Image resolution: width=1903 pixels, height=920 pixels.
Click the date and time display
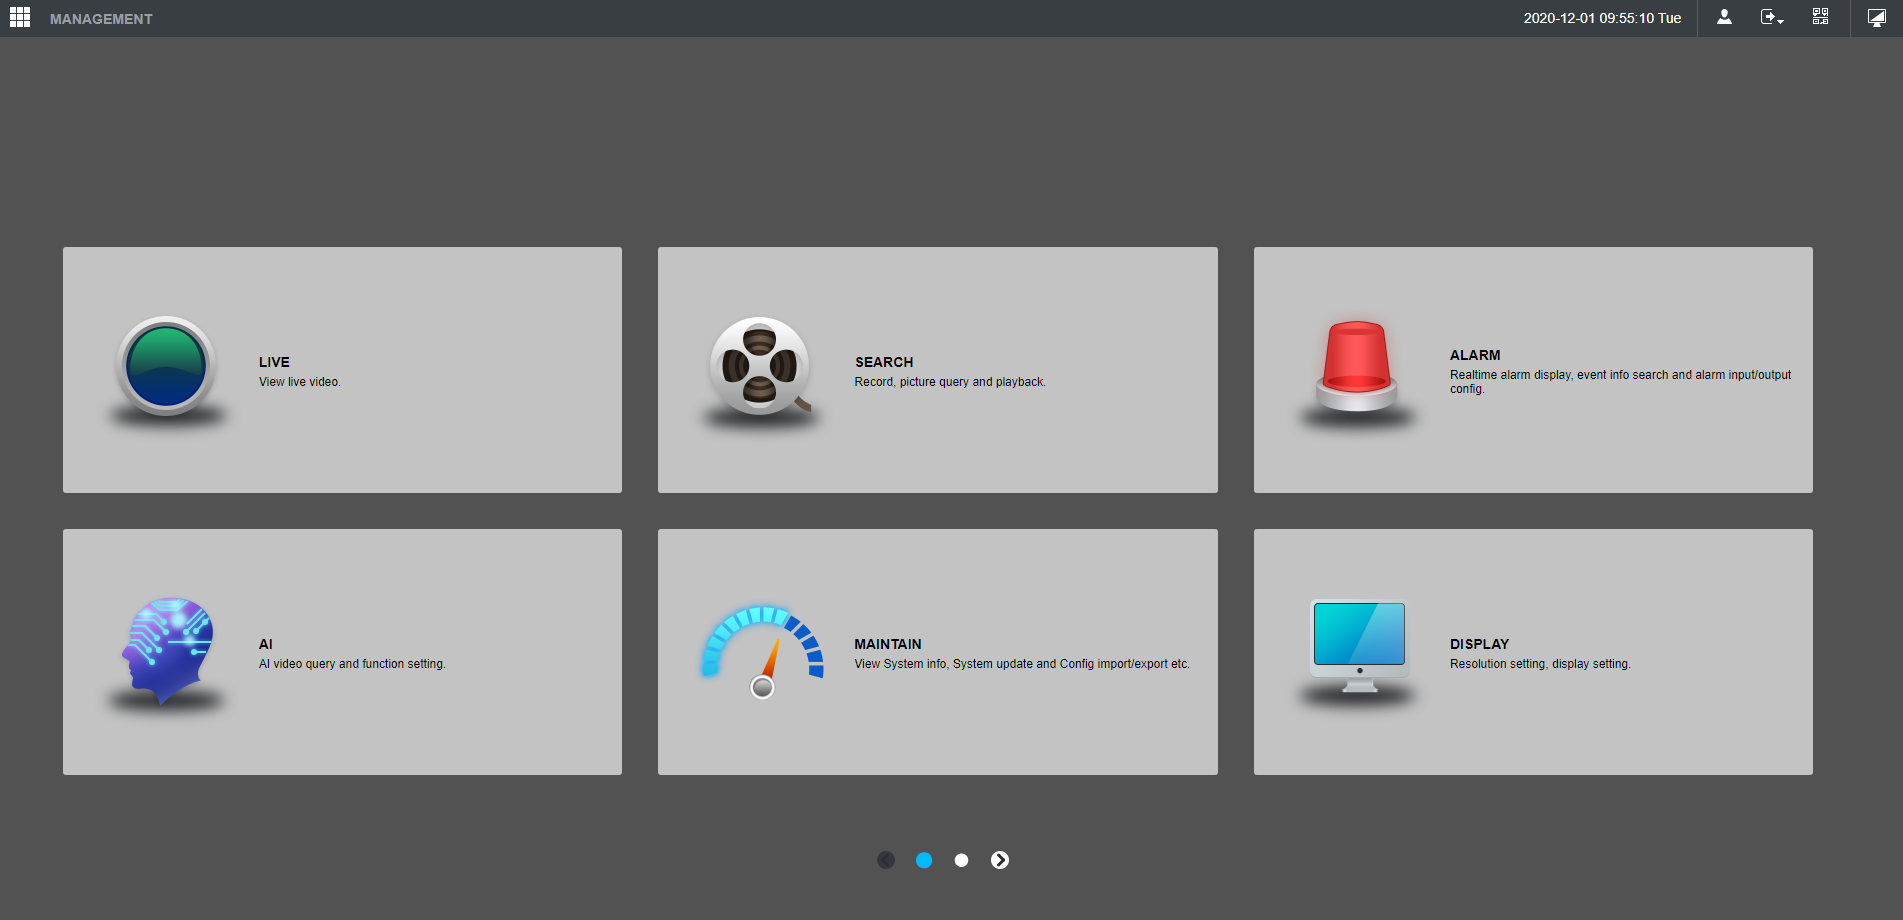(1602, 18)
